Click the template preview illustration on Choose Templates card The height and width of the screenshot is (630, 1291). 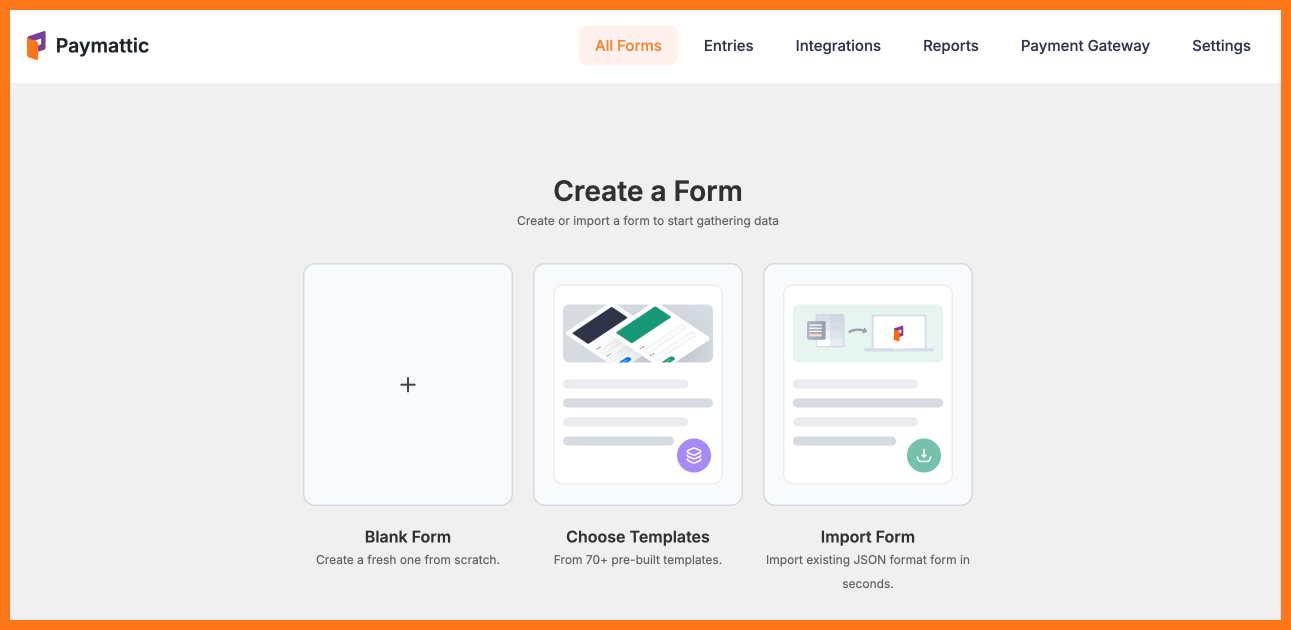pyautogui.click(x=637, y=331)
